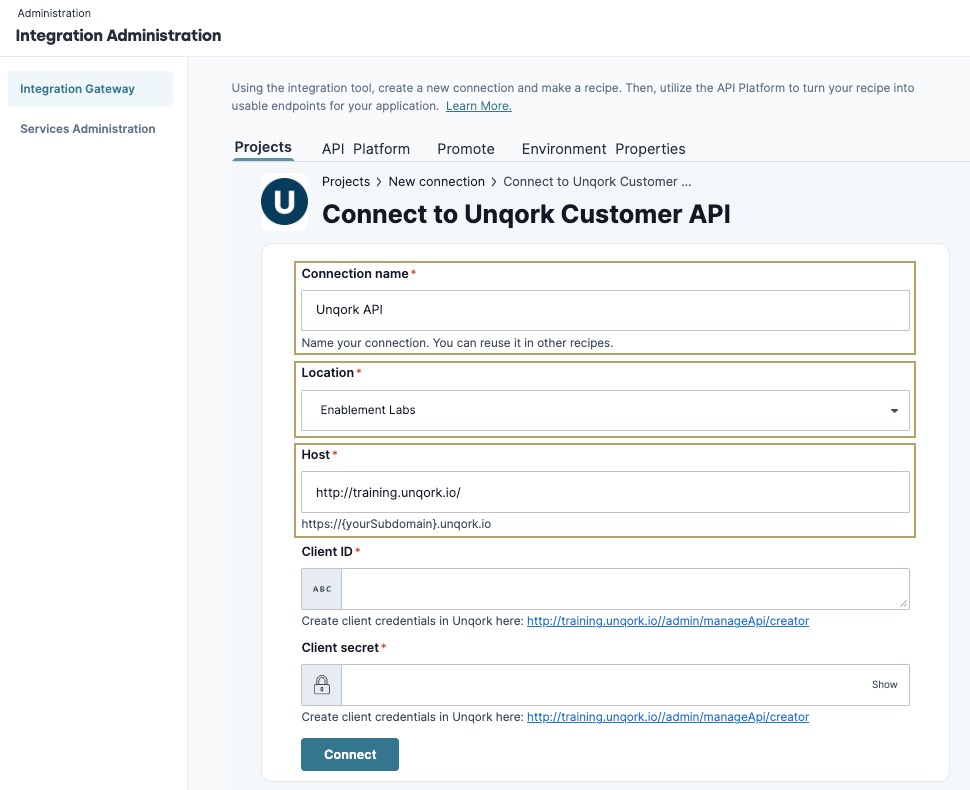Screen dimensions: 970x790
Task: Show the client secret value
Action: tap(885, 685)
